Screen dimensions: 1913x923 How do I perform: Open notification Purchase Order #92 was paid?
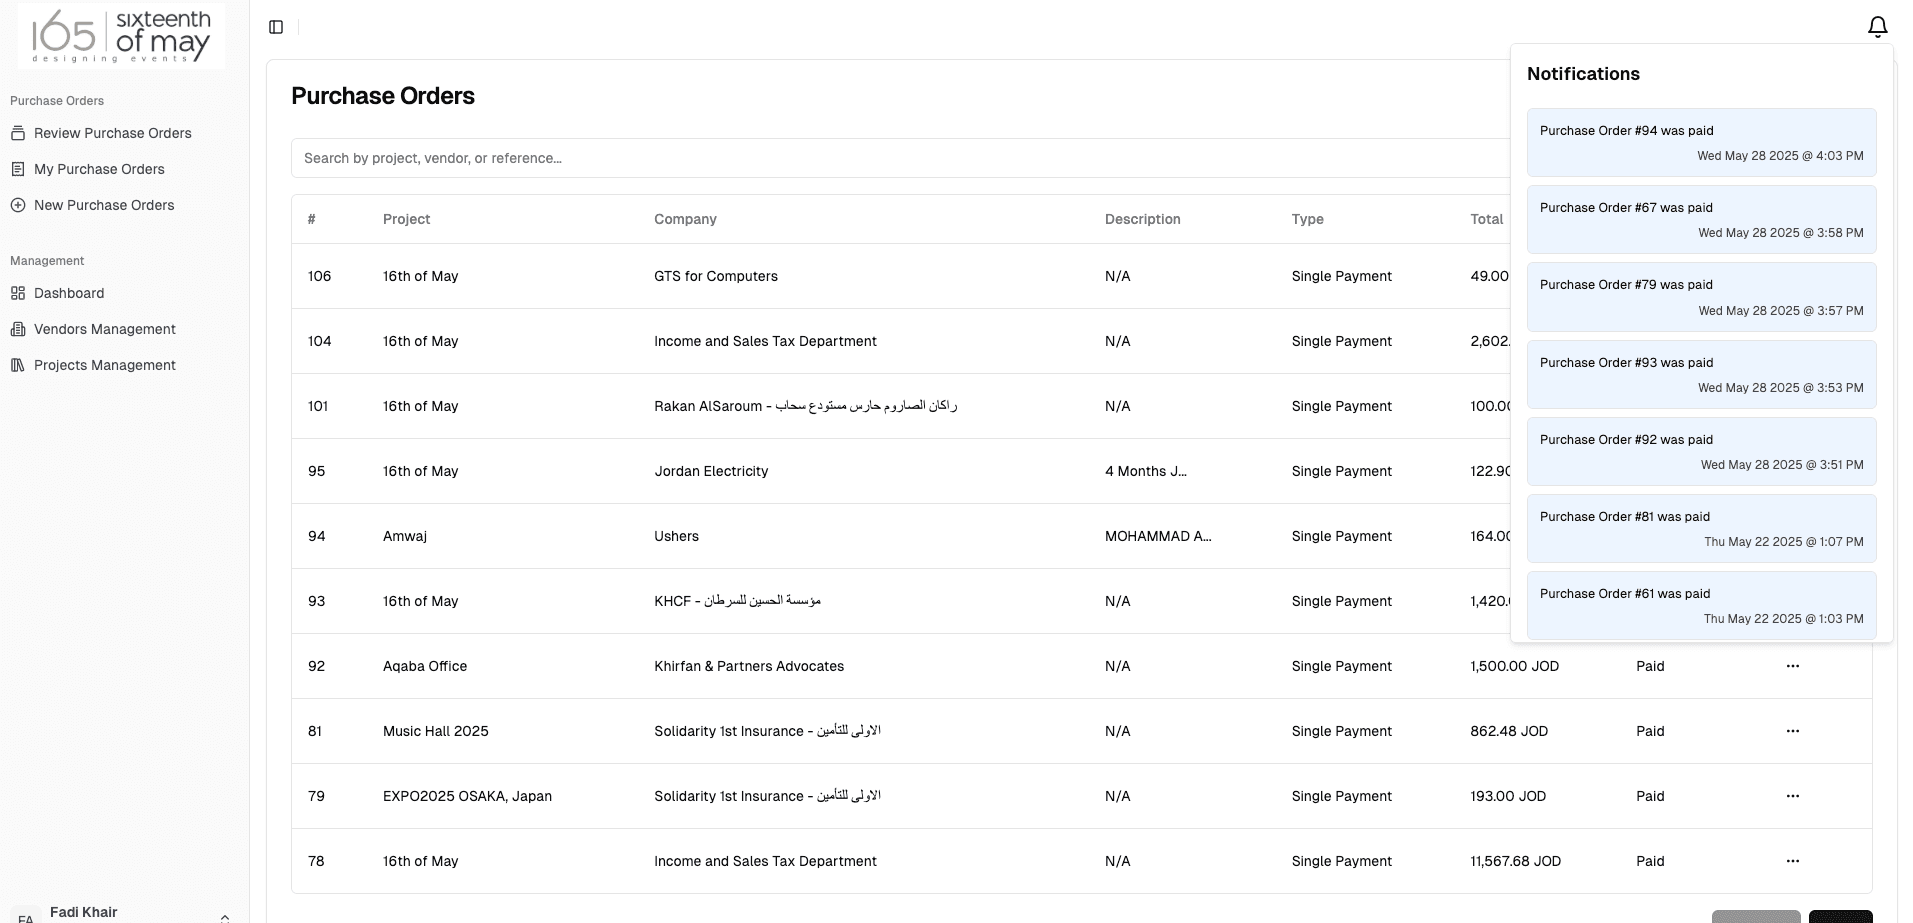1701,451
